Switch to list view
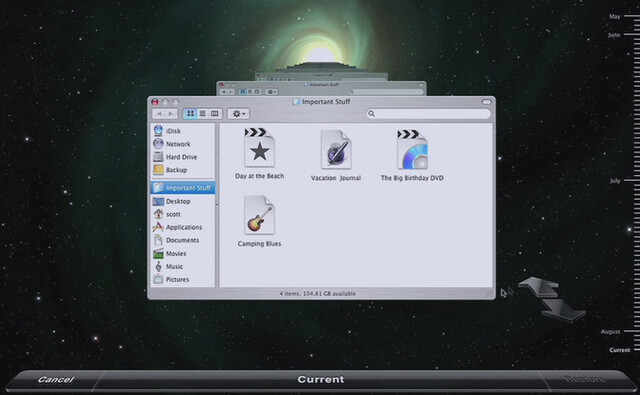This screenshot has width=640, height=395. (x=202, y=113)
